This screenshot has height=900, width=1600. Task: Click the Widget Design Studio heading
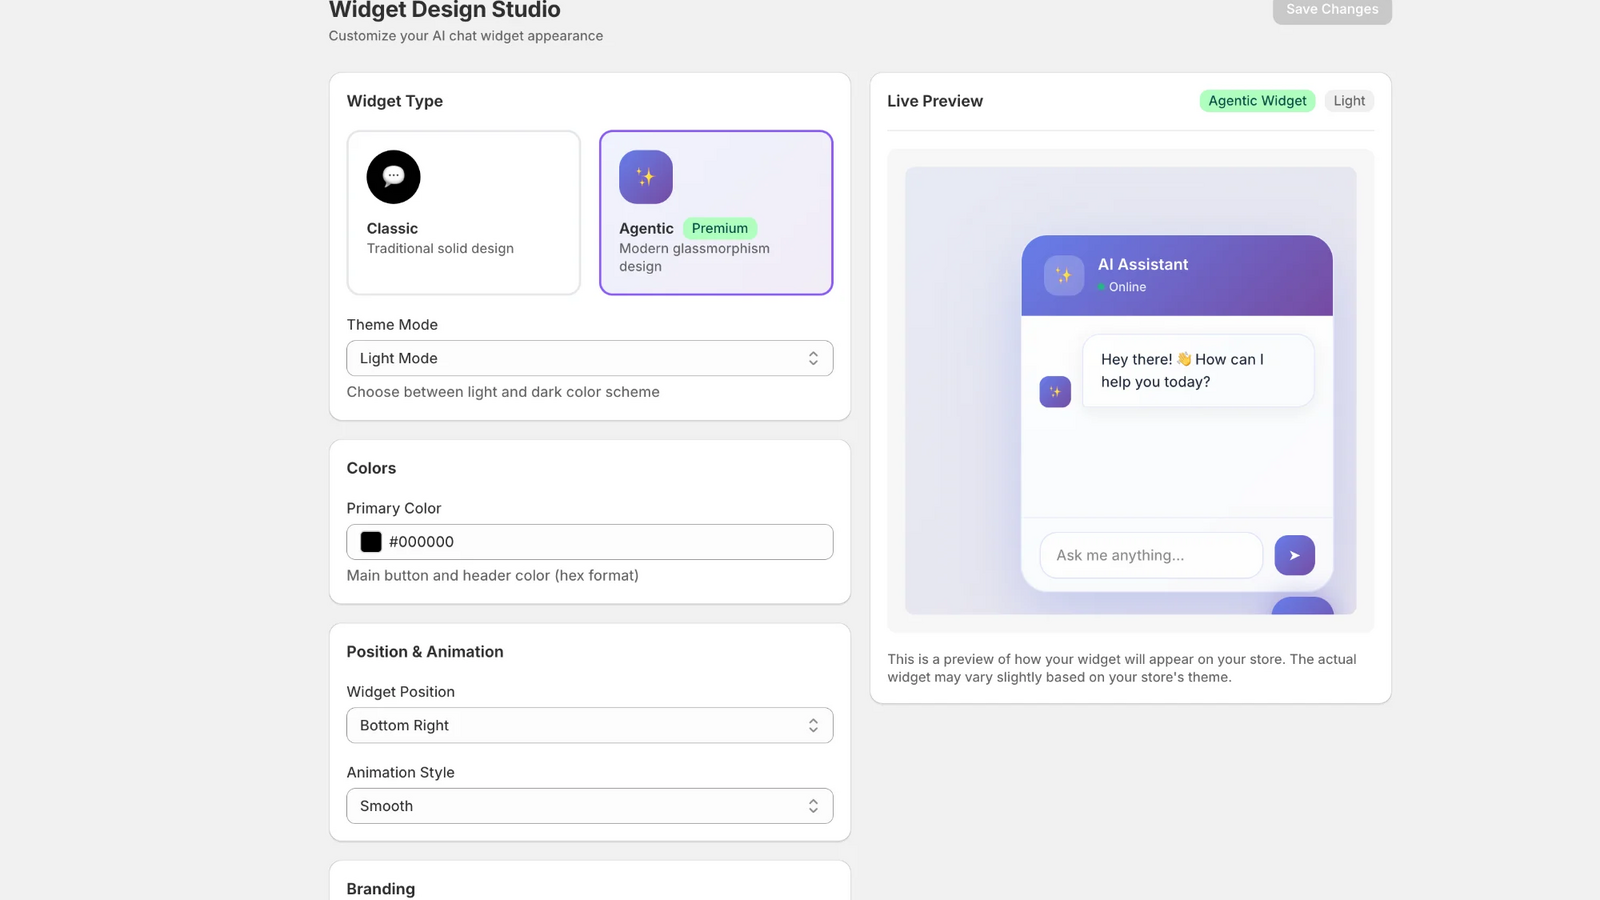(445, 10)
